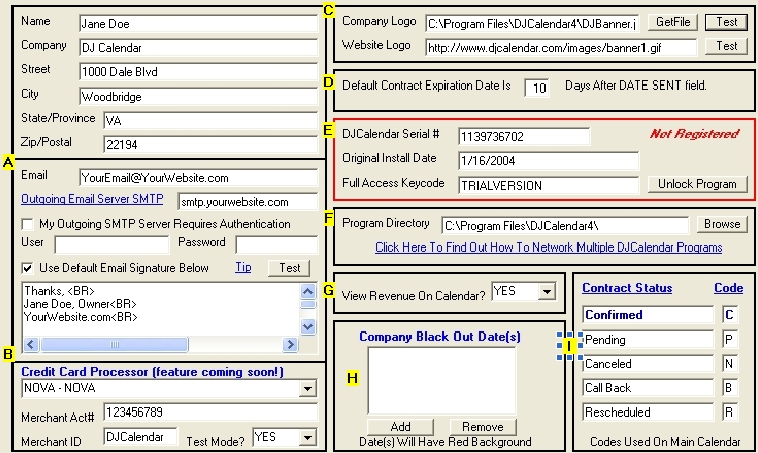The height and width of the screenshot is (453, 758).
Task: Click inside the email signature text area
Action: tap(160, 309)
